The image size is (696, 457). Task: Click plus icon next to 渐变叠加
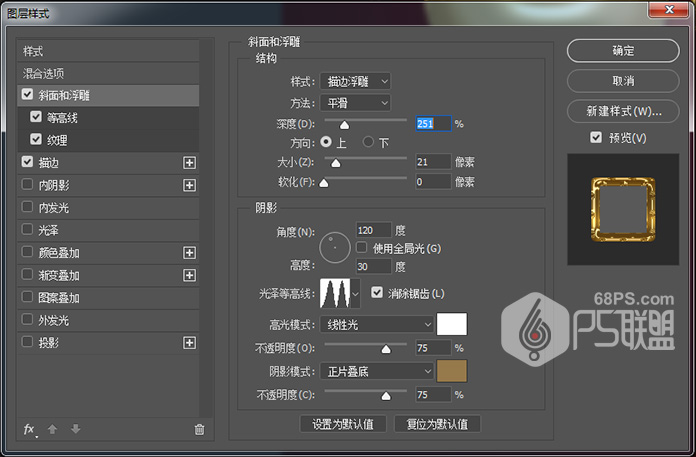tap(190, 275)
